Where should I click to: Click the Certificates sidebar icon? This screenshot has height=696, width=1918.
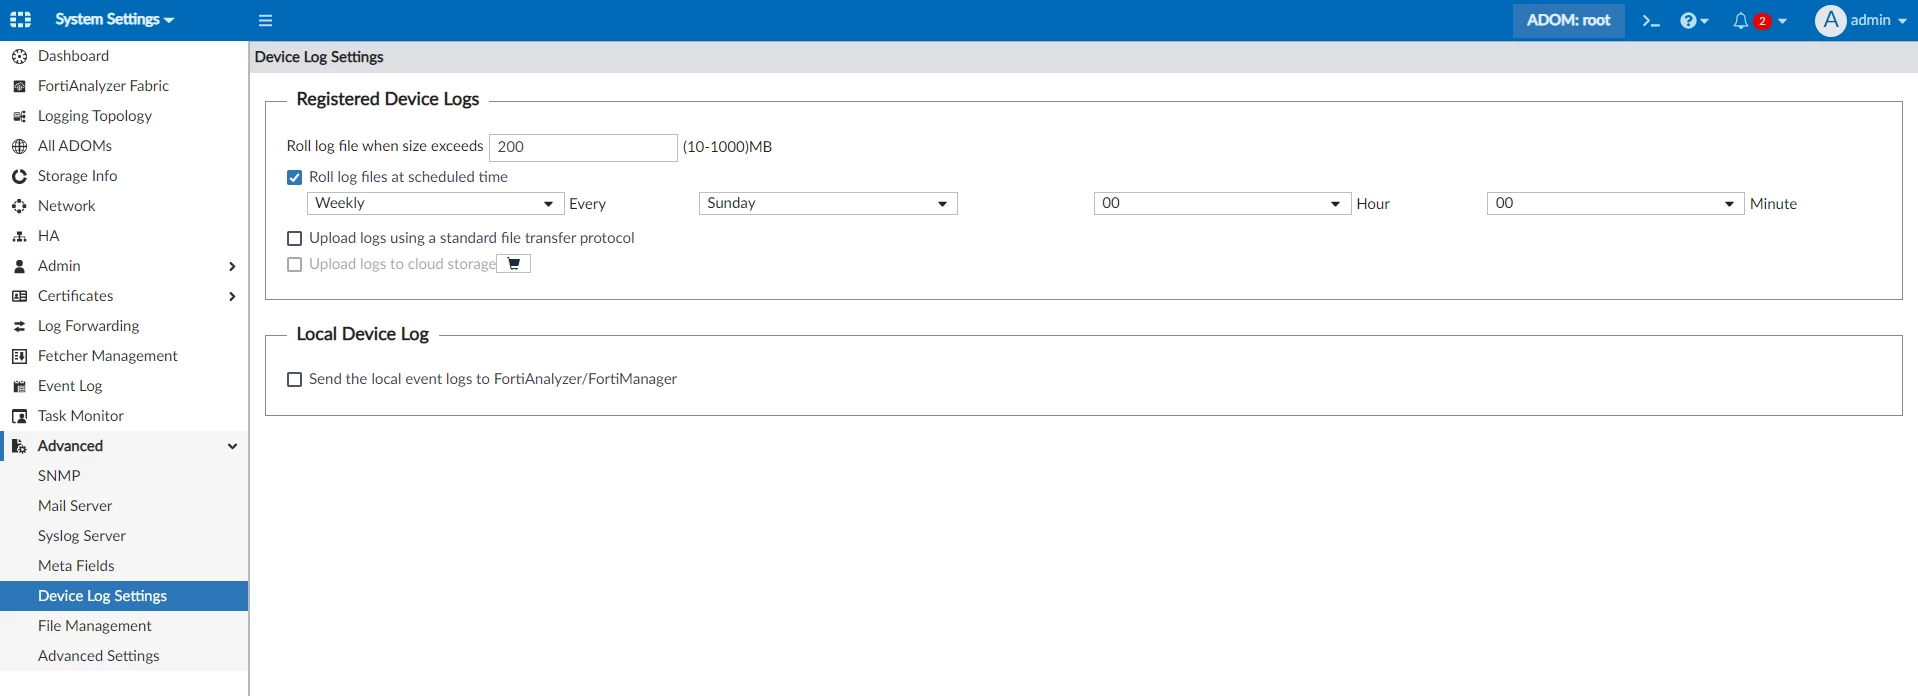[x=19, y=296]
